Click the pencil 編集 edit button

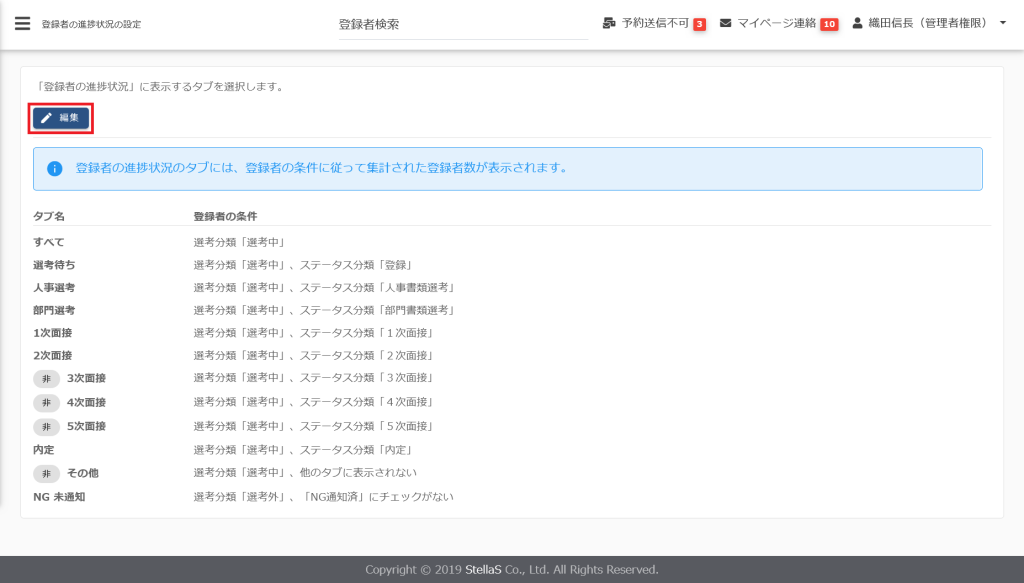coord(61,118)
